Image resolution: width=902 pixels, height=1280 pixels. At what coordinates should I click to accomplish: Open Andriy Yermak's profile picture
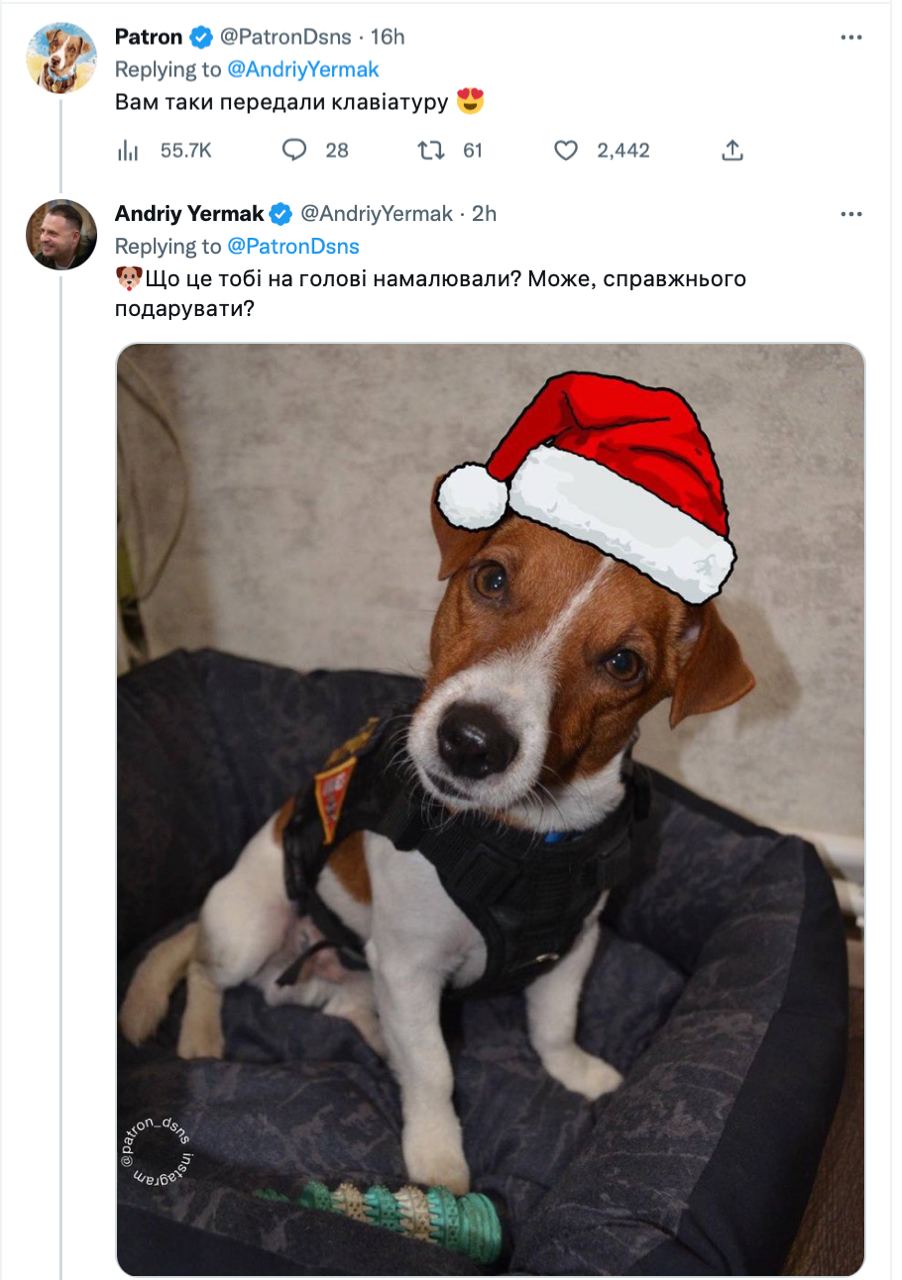tap(61, 235)
